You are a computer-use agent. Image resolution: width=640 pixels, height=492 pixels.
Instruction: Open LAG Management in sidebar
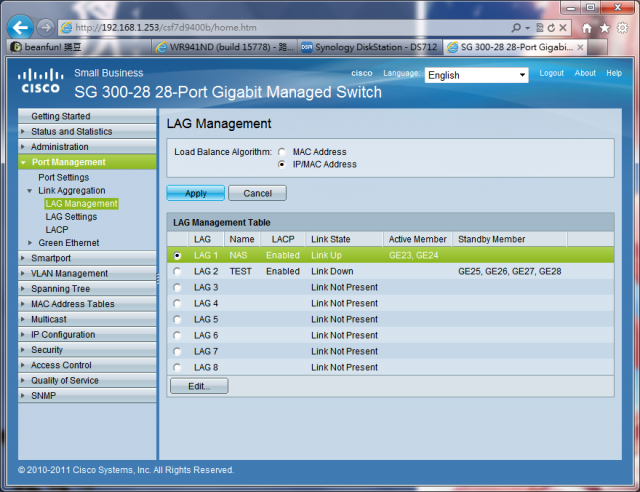tap(82, 204)
